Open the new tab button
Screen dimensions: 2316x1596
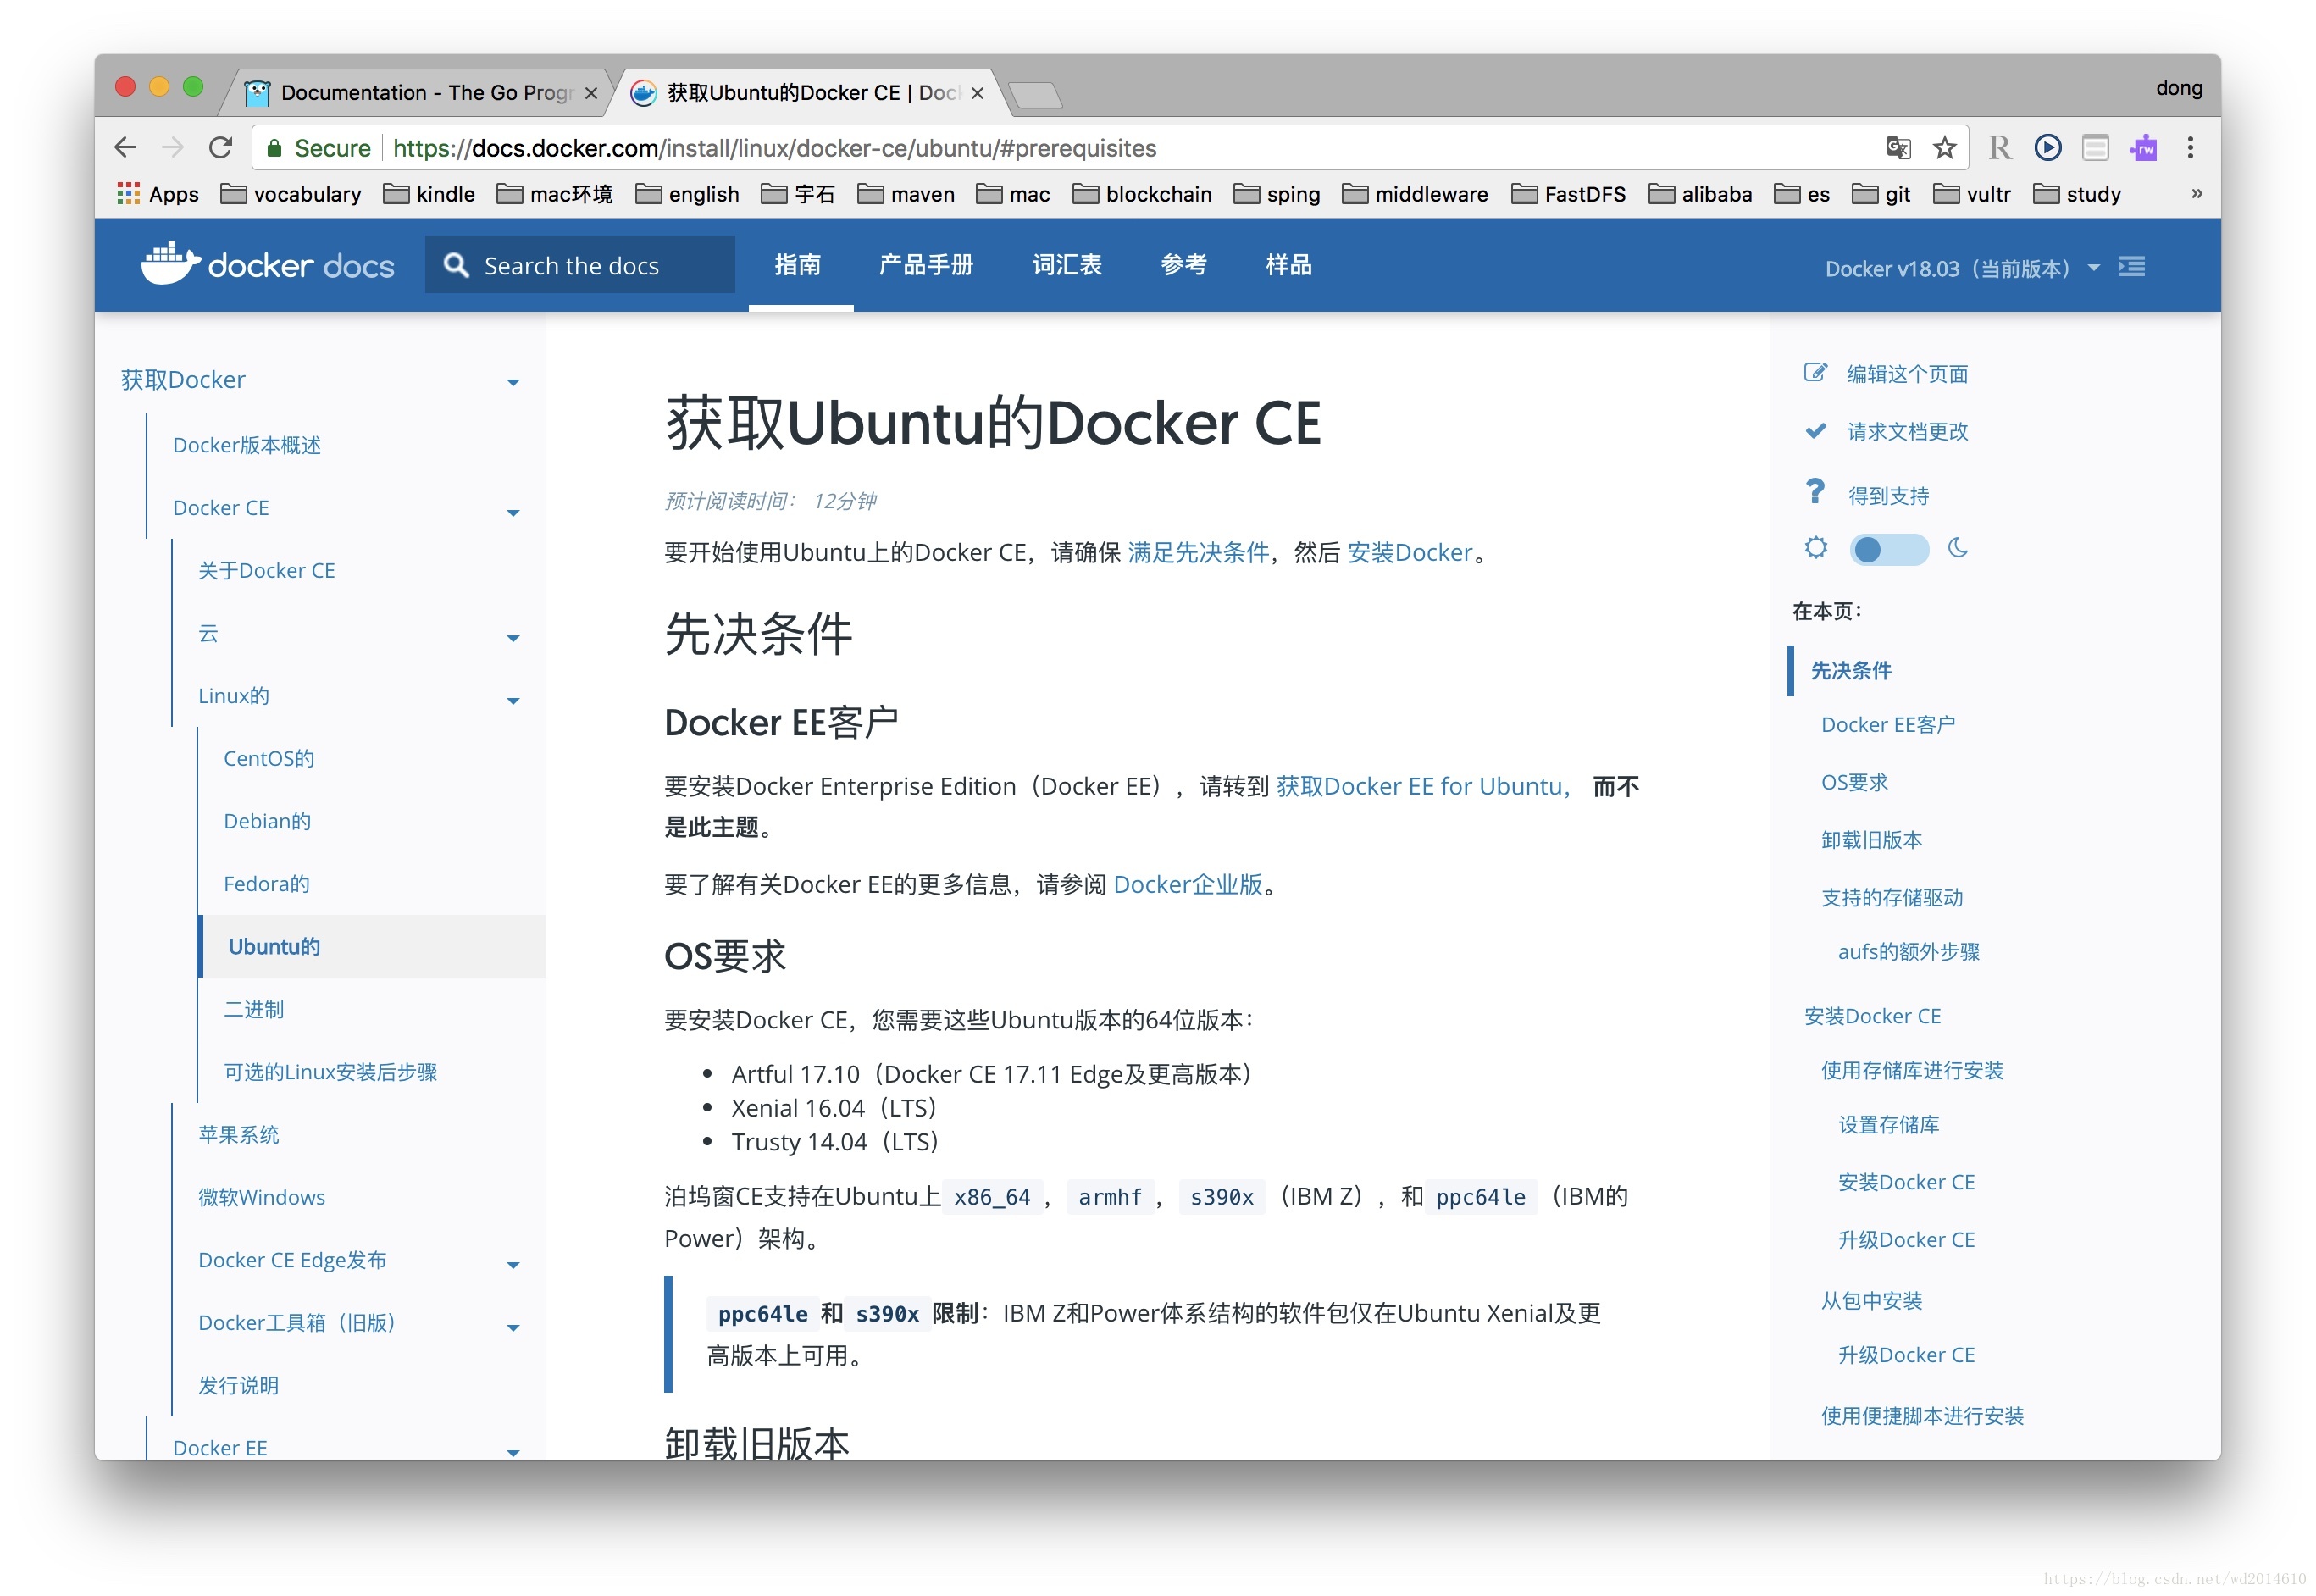(1034, 95)
